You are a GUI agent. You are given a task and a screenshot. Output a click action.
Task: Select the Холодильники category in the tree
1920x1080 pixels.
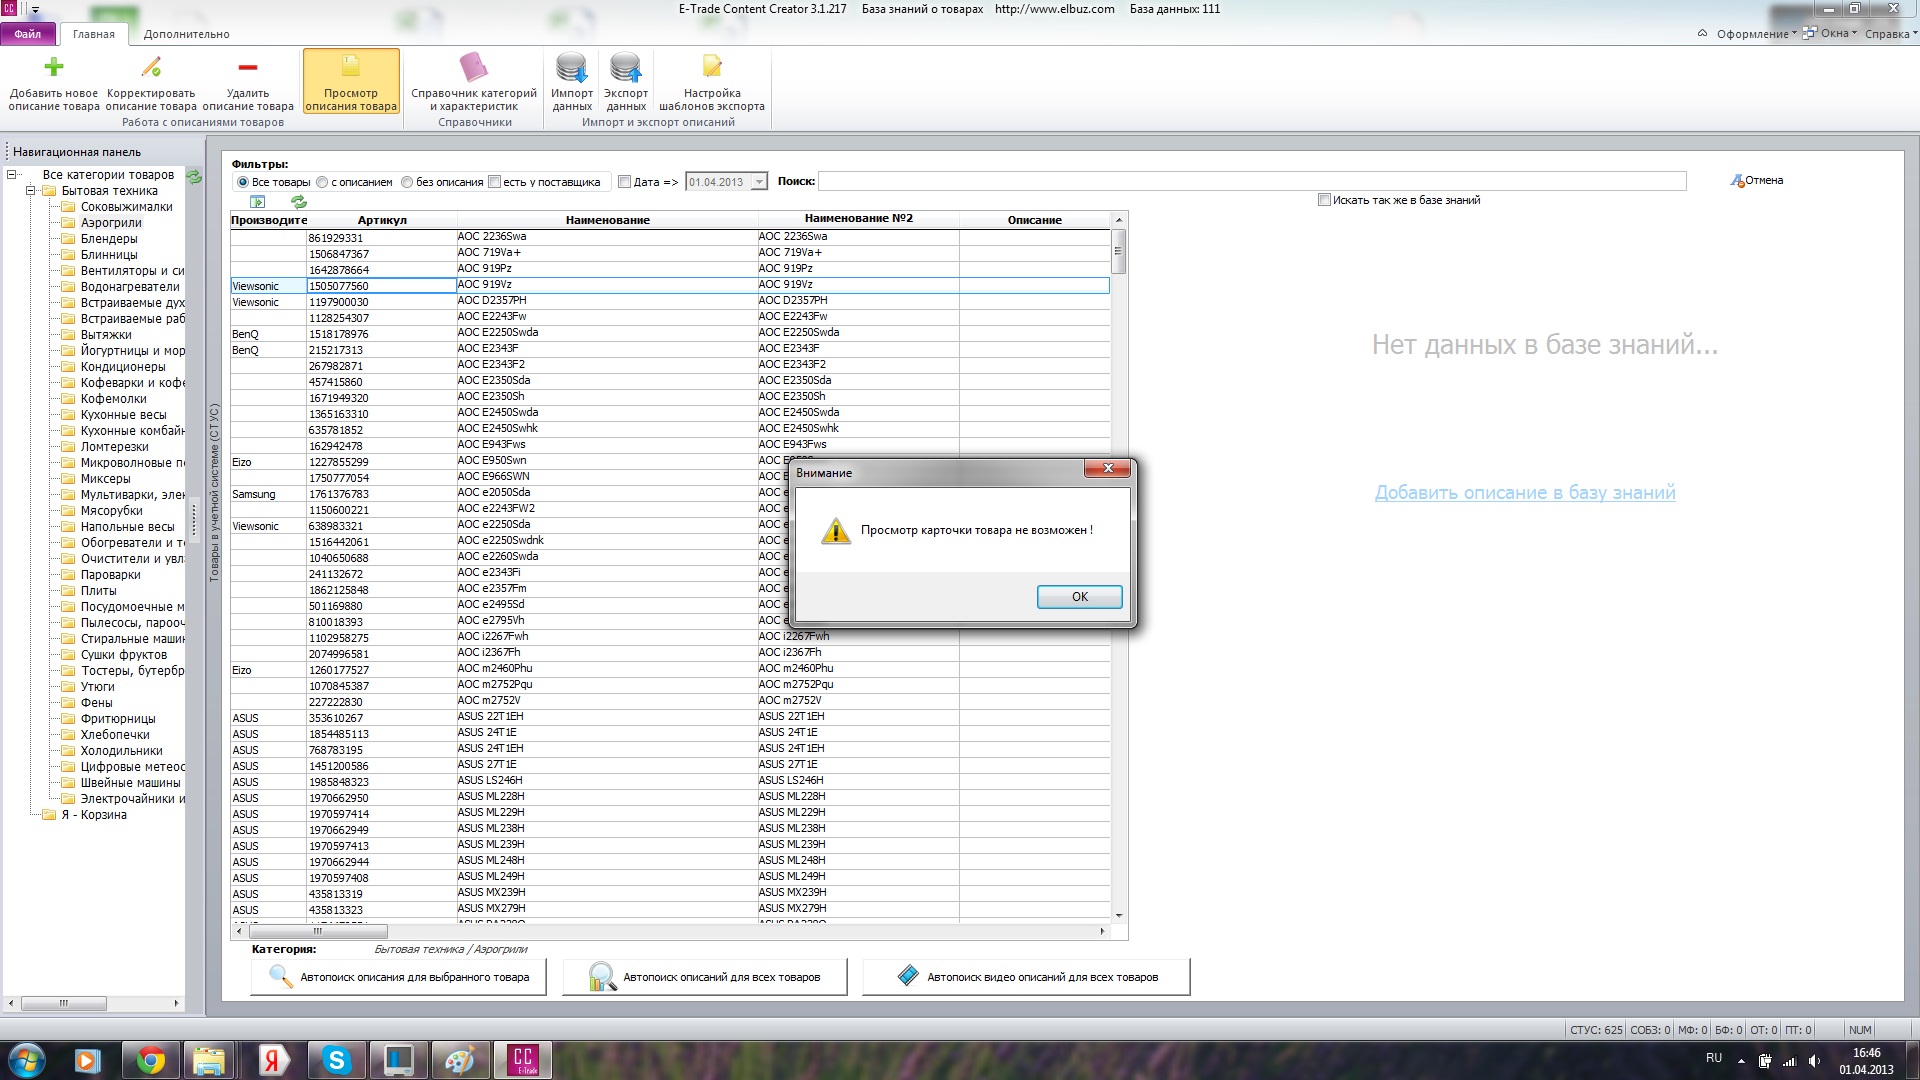point(121,751)
